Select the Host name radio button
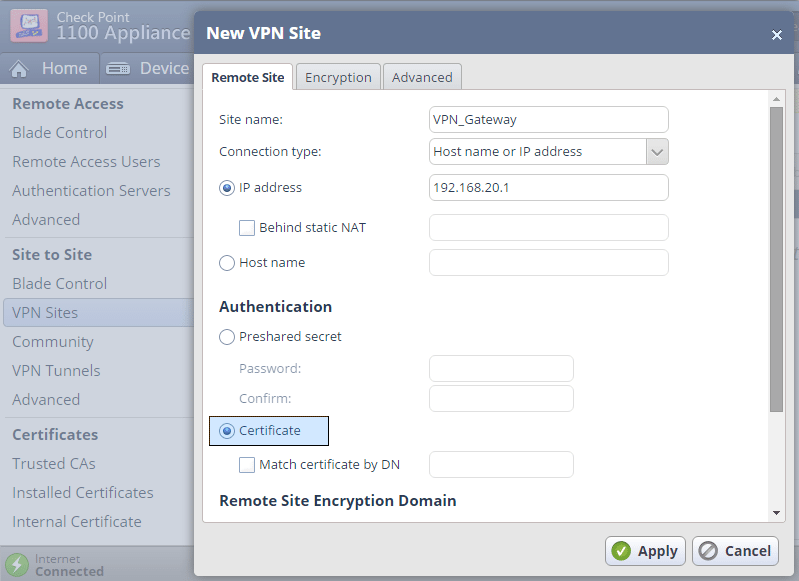This screenshot has width=799, height=581. click(227, 263)
